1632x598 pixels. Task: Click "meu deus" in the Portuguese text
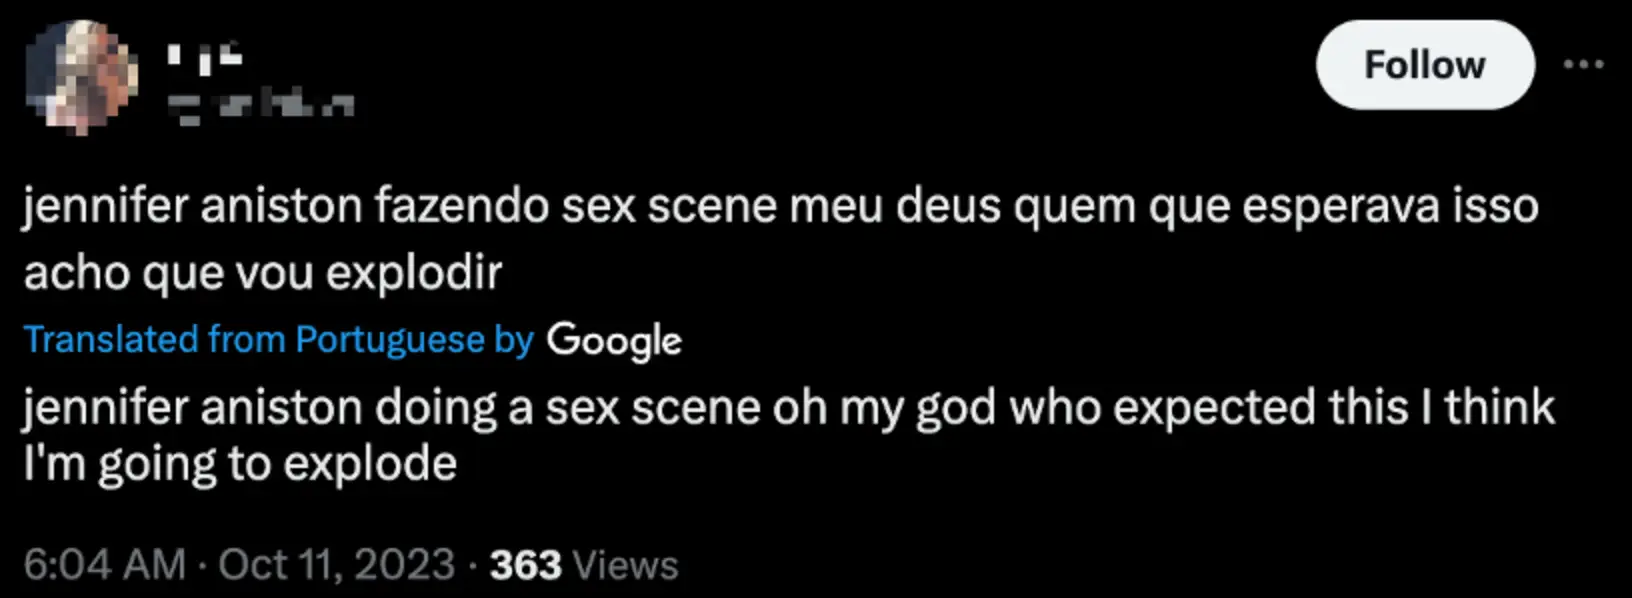(896, 207)
